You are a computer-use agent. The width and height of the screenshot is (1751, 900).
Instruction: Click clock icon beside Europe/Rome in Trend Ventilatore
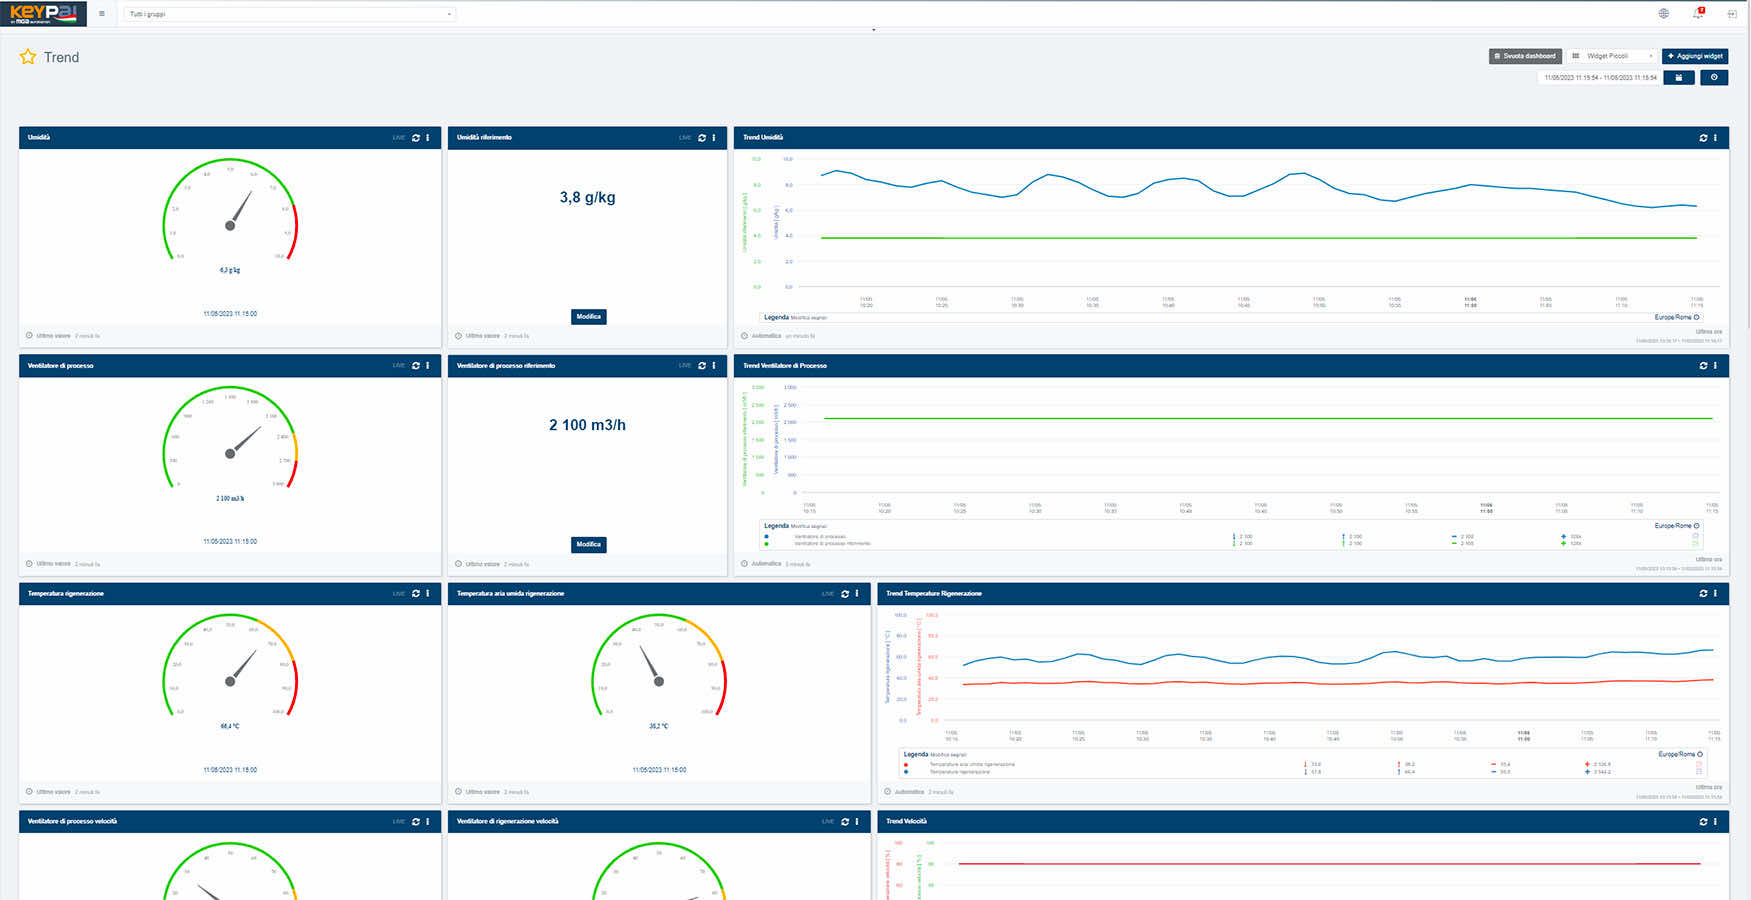pyautogui.click(x=1697, y=526)
